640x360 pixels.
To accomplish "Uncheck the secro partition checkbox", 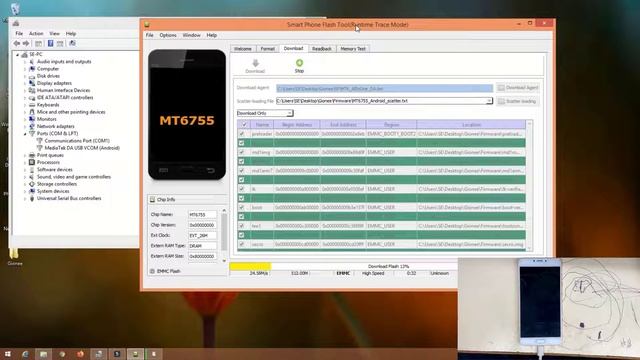I will tap(242, 244).
